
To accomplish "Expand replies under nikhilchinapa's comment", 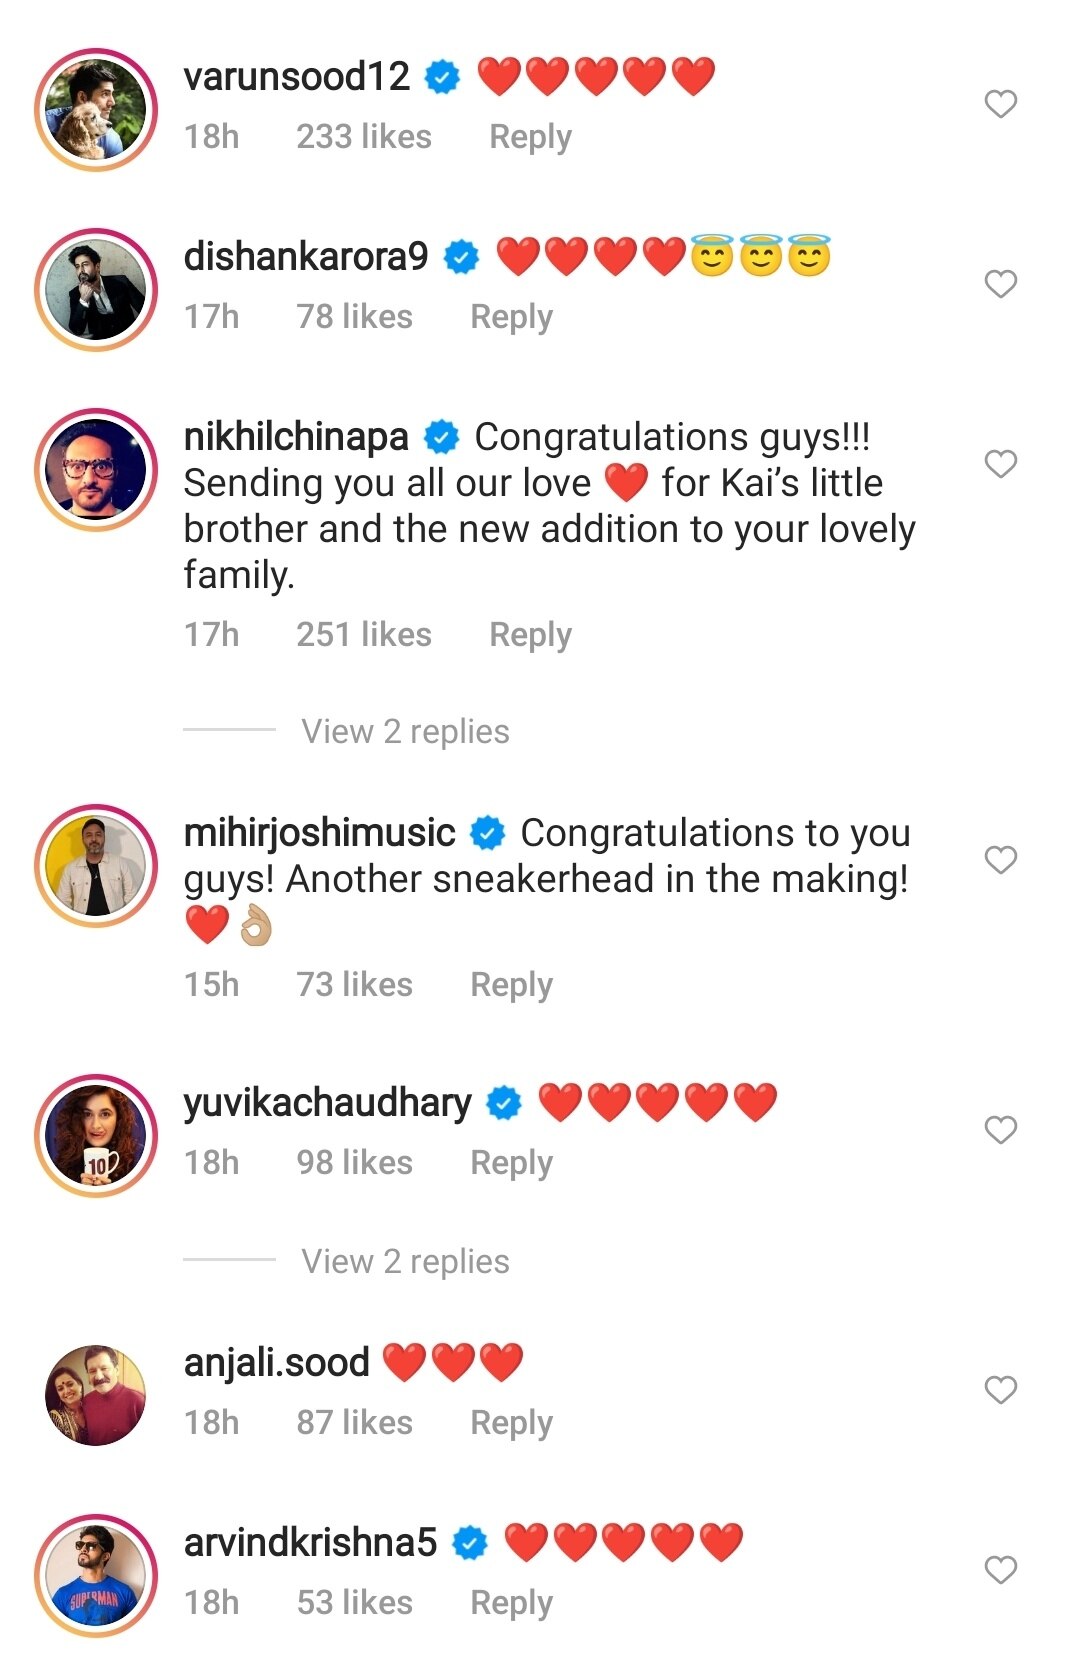I will tap(405, 731).
